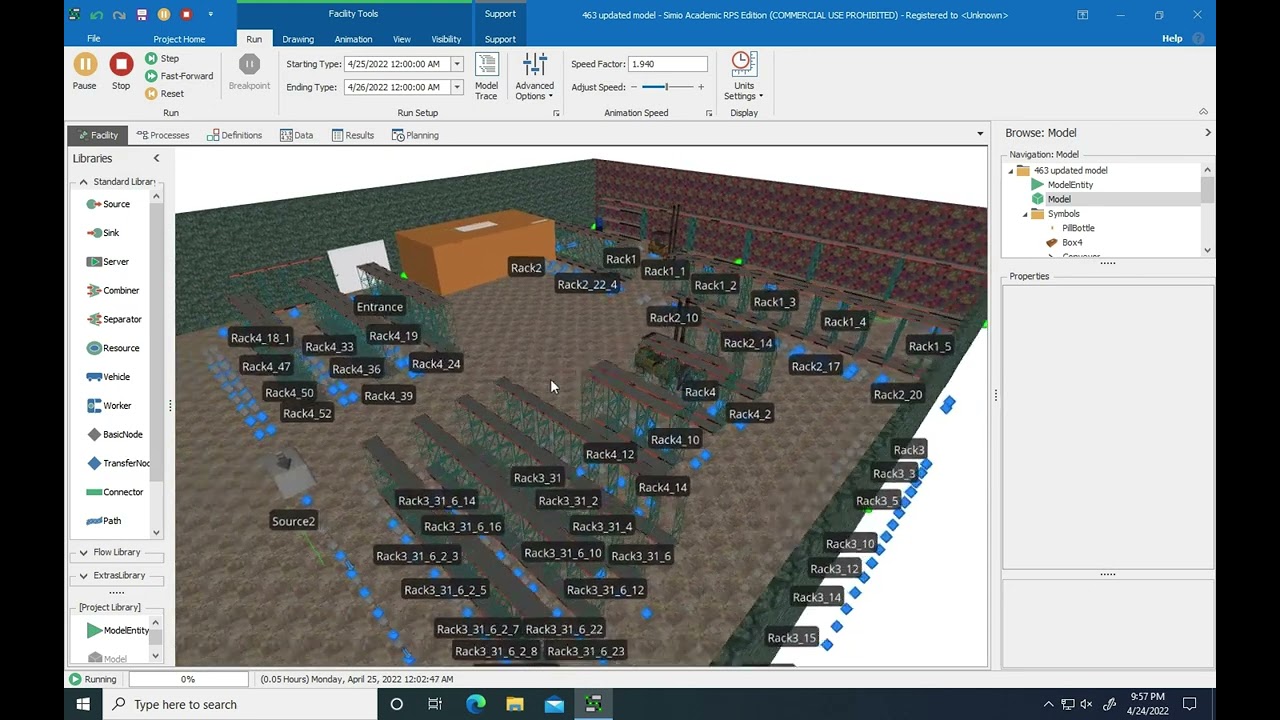Screen dimensions: 1280x720
Task: Decrease speed with minus button
Action: pos(634,87)
